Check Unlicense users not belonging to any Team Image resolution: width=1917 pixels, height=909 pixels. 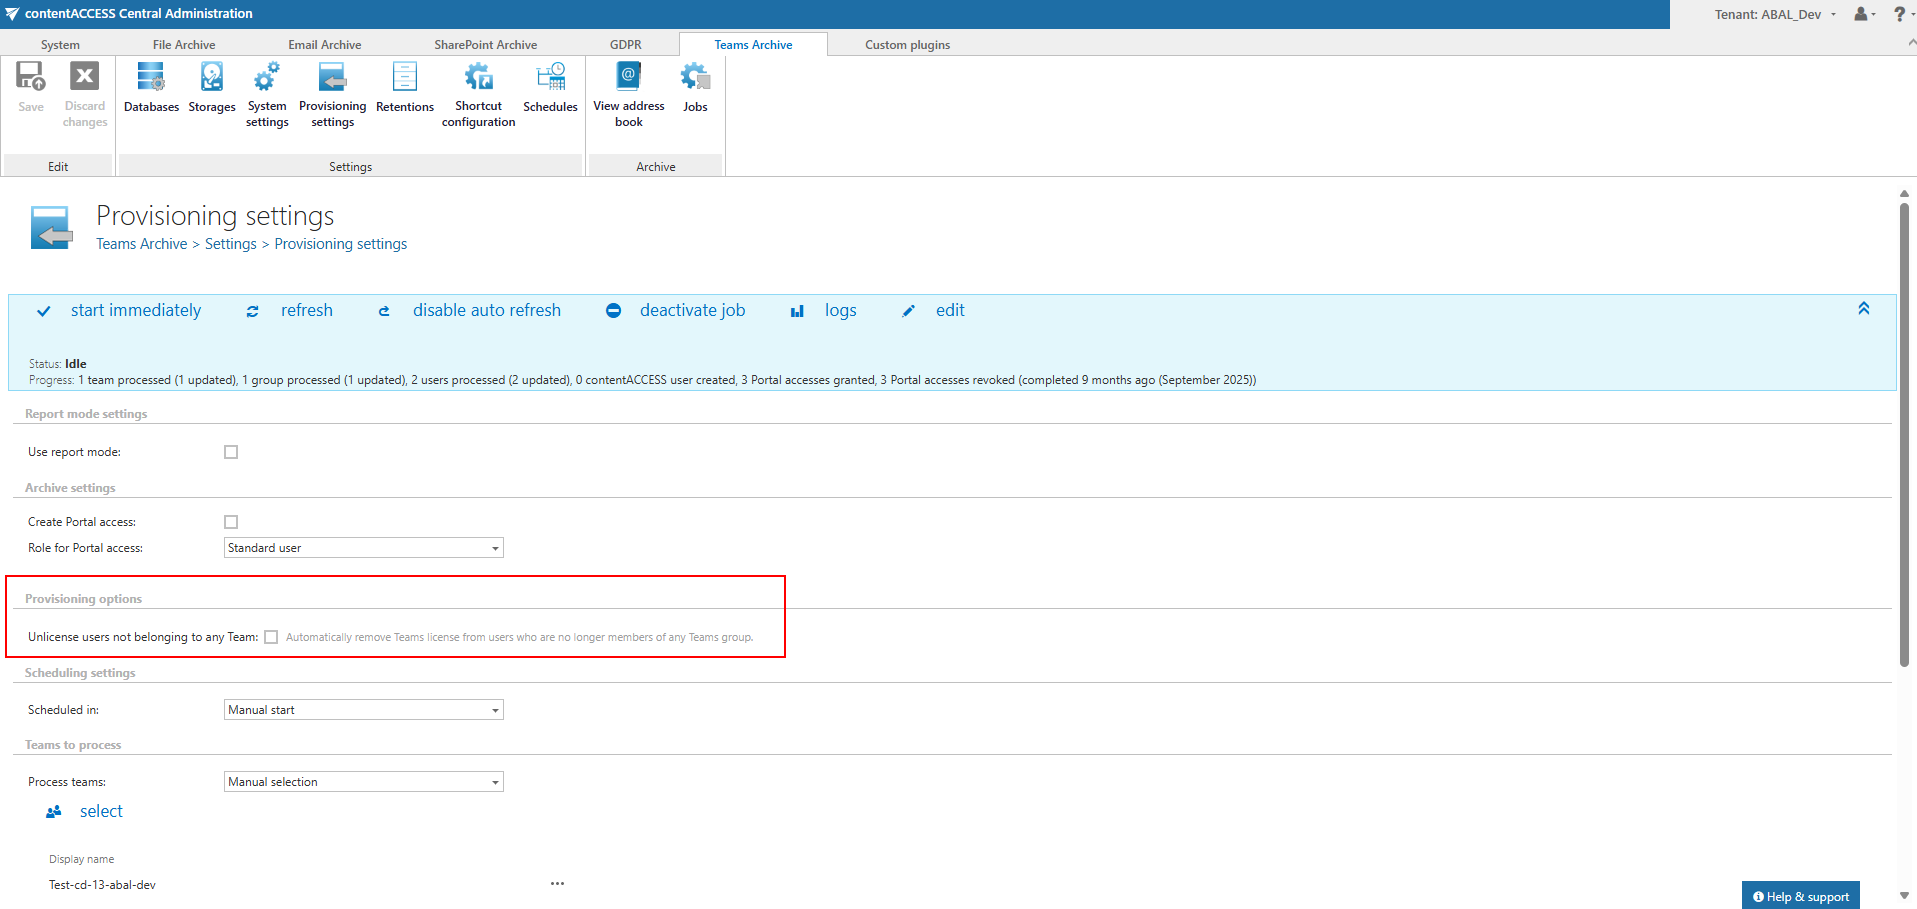(x=271, y=637)
